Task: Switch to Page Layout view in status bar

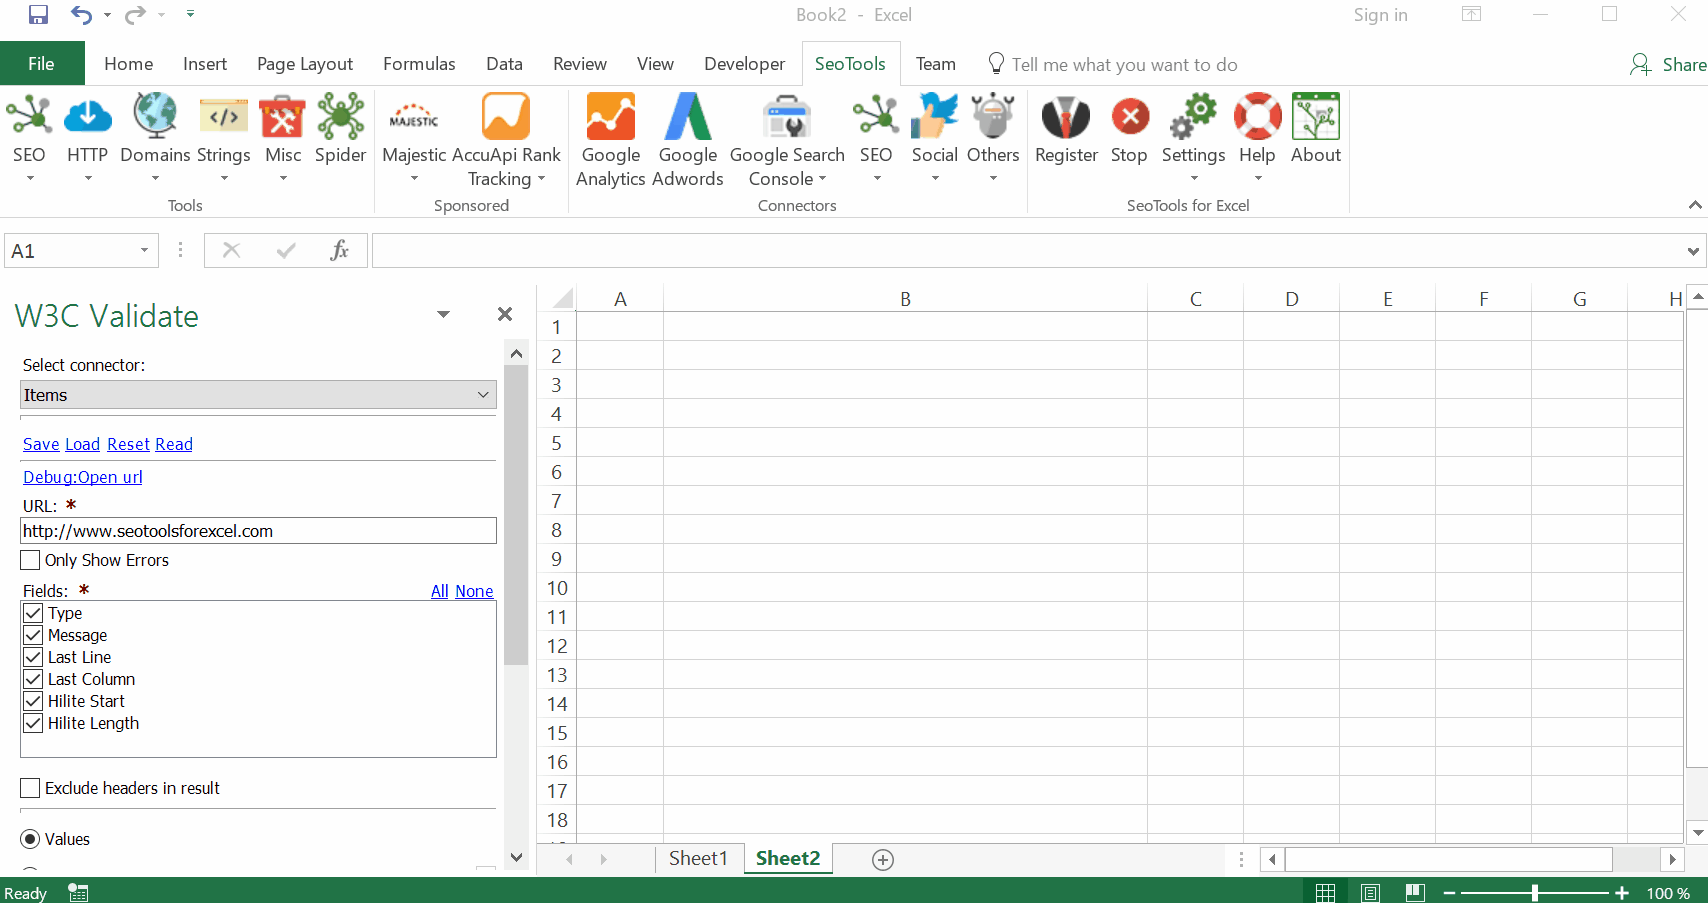Action: (x=1370, y=893)
